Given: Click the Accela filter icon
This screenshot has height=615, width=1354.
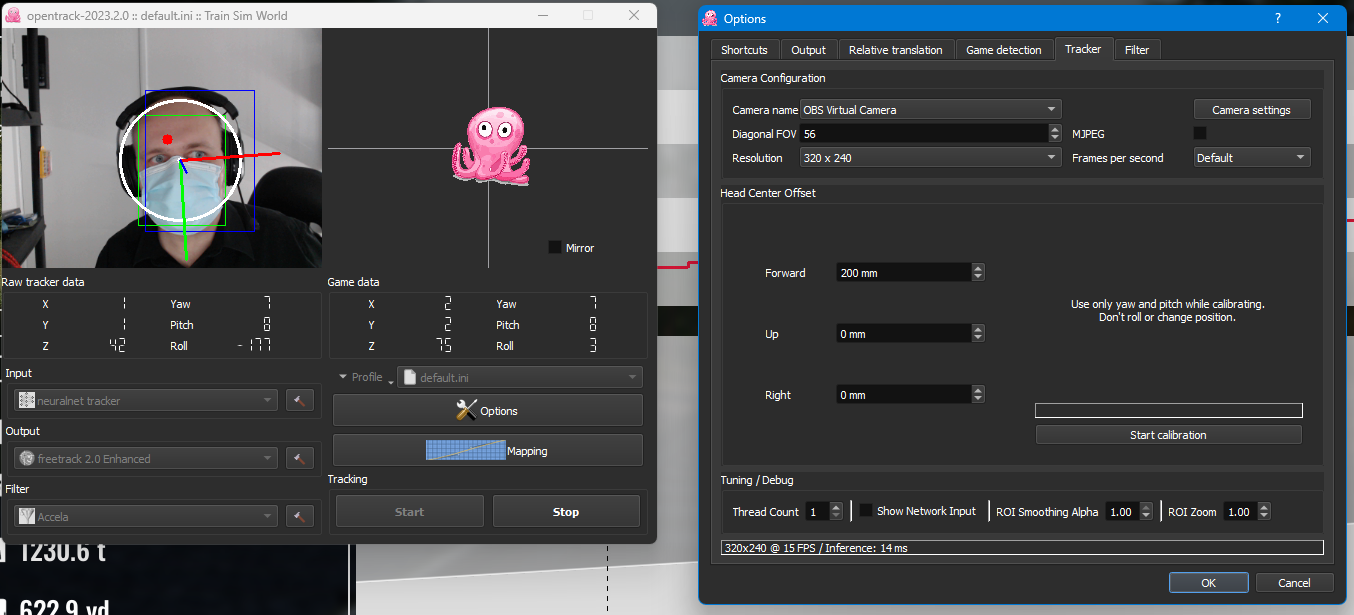Looking at the screenshot, I should click(x=27, y=516).
